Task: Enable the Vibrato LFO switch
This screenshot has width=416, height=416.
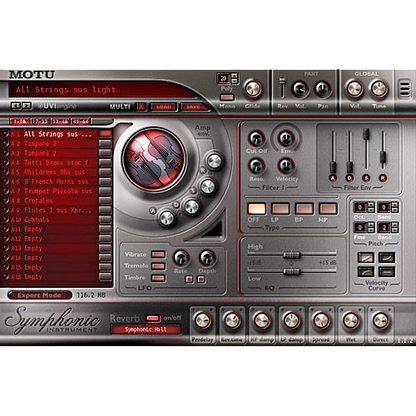Action: point(158,254)
